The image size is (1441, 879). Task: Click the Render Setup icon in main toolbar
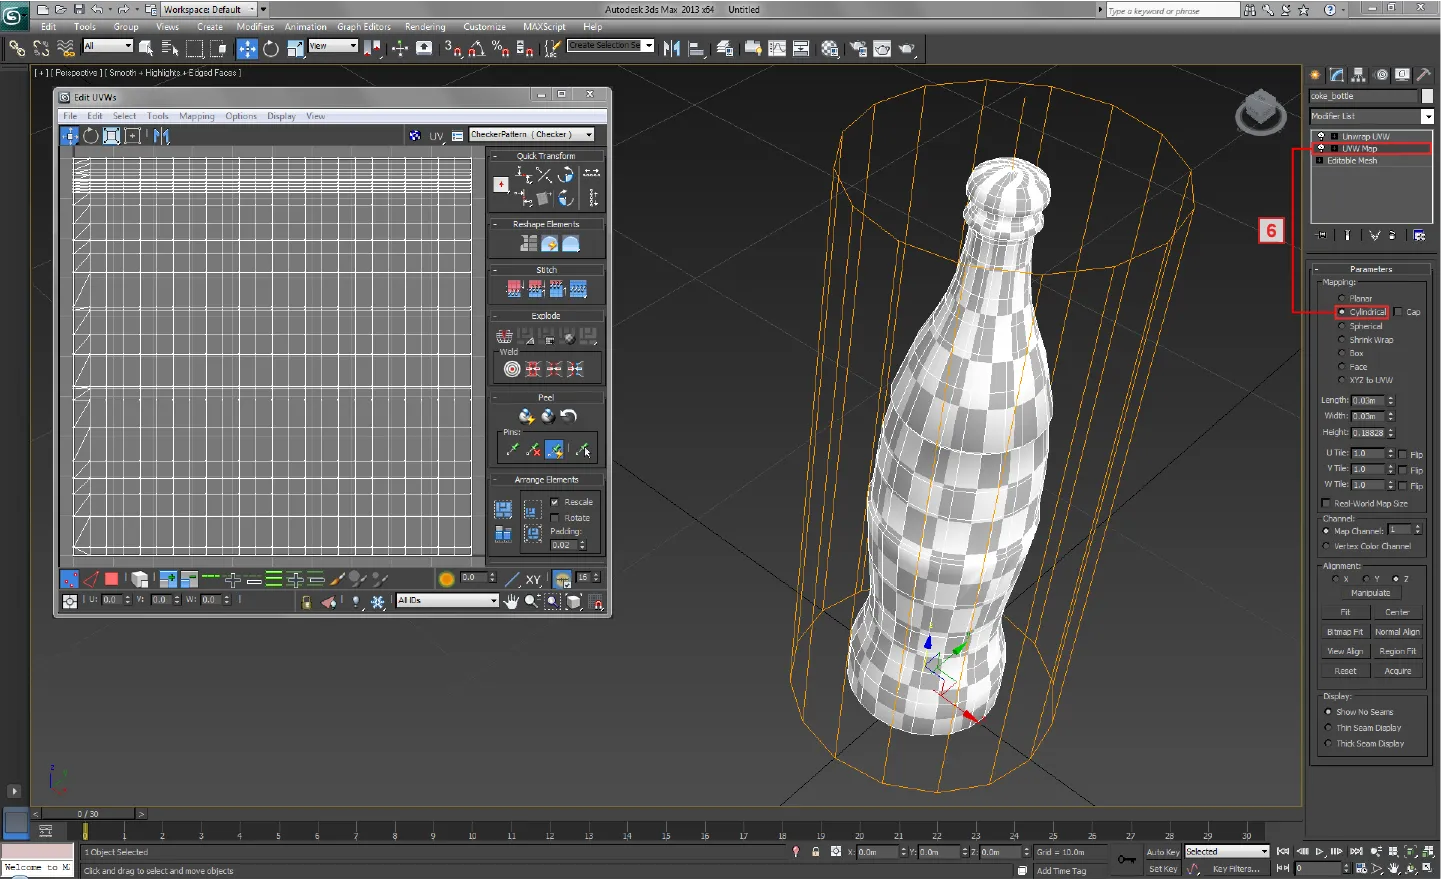(858, 48)
